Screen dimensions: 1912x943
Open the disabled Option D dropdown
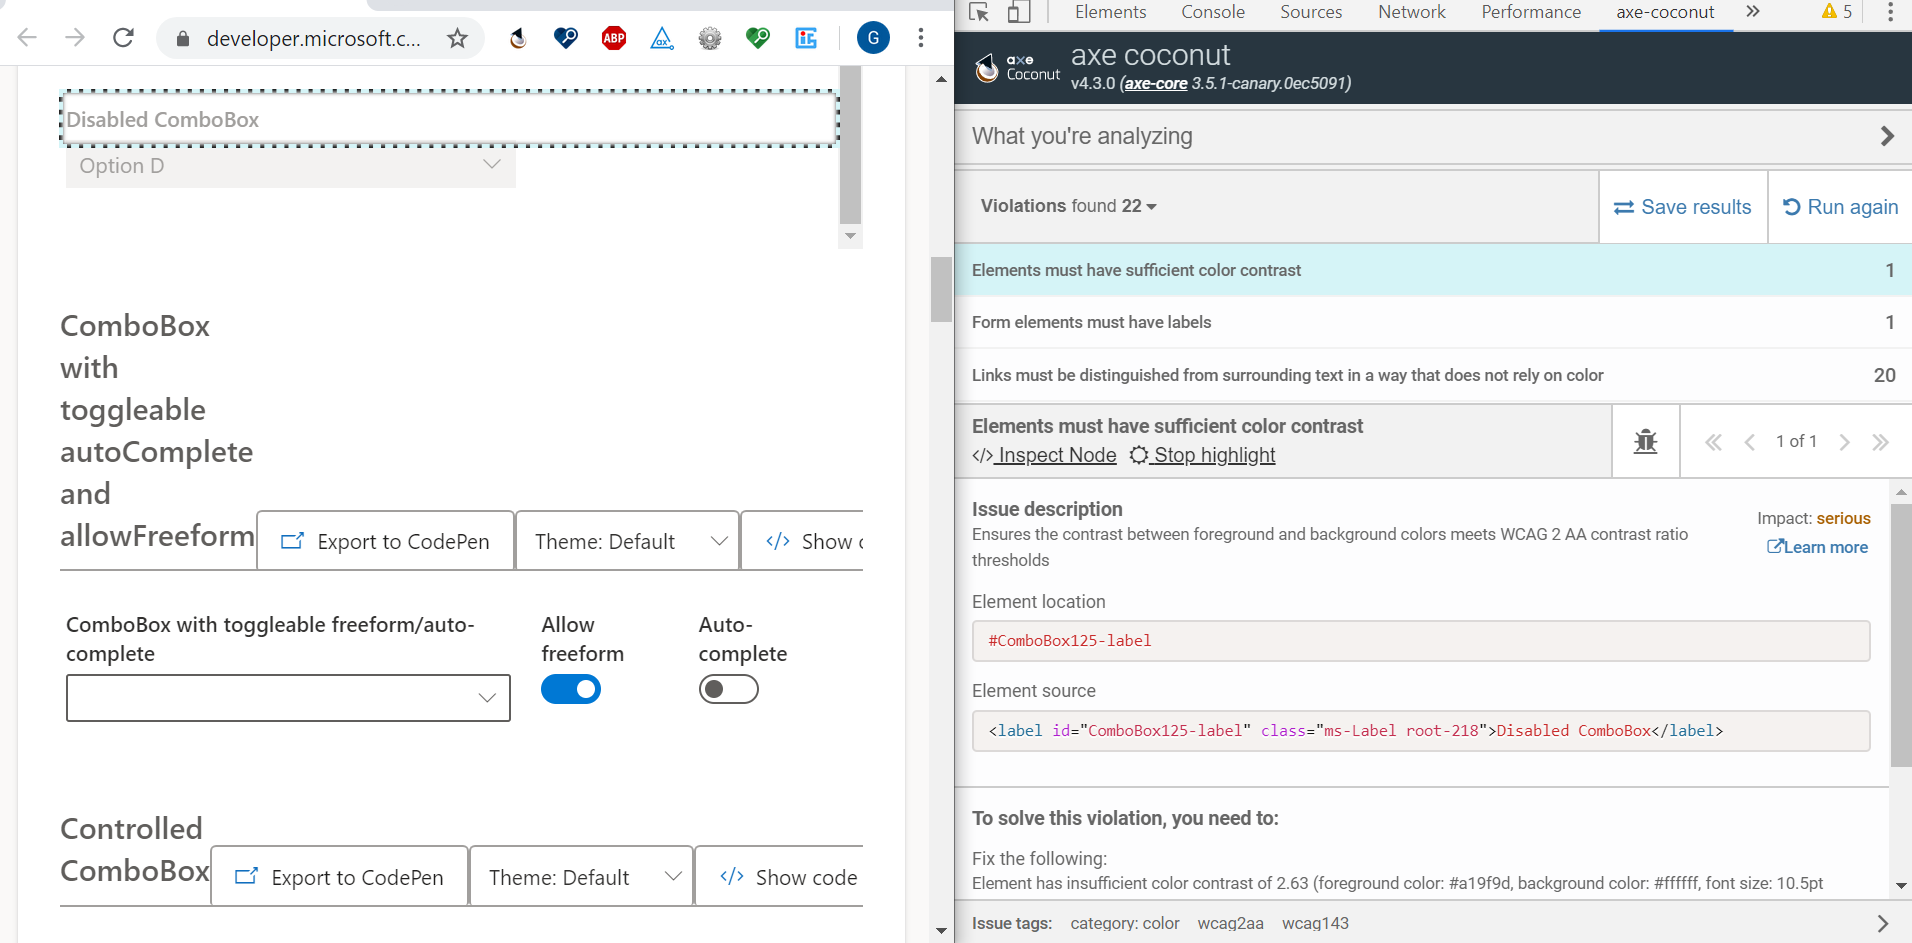[291, 166]
